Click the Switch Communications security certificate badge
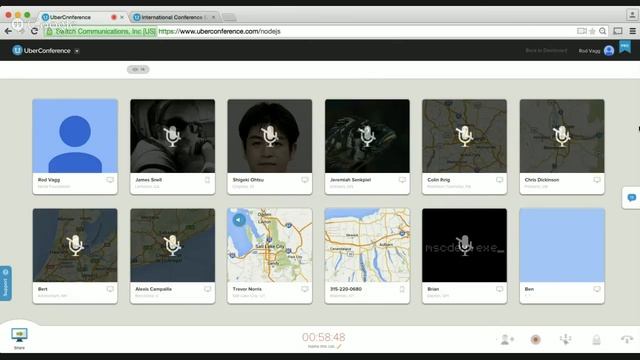640x360 pixels. tap(101, 31)
